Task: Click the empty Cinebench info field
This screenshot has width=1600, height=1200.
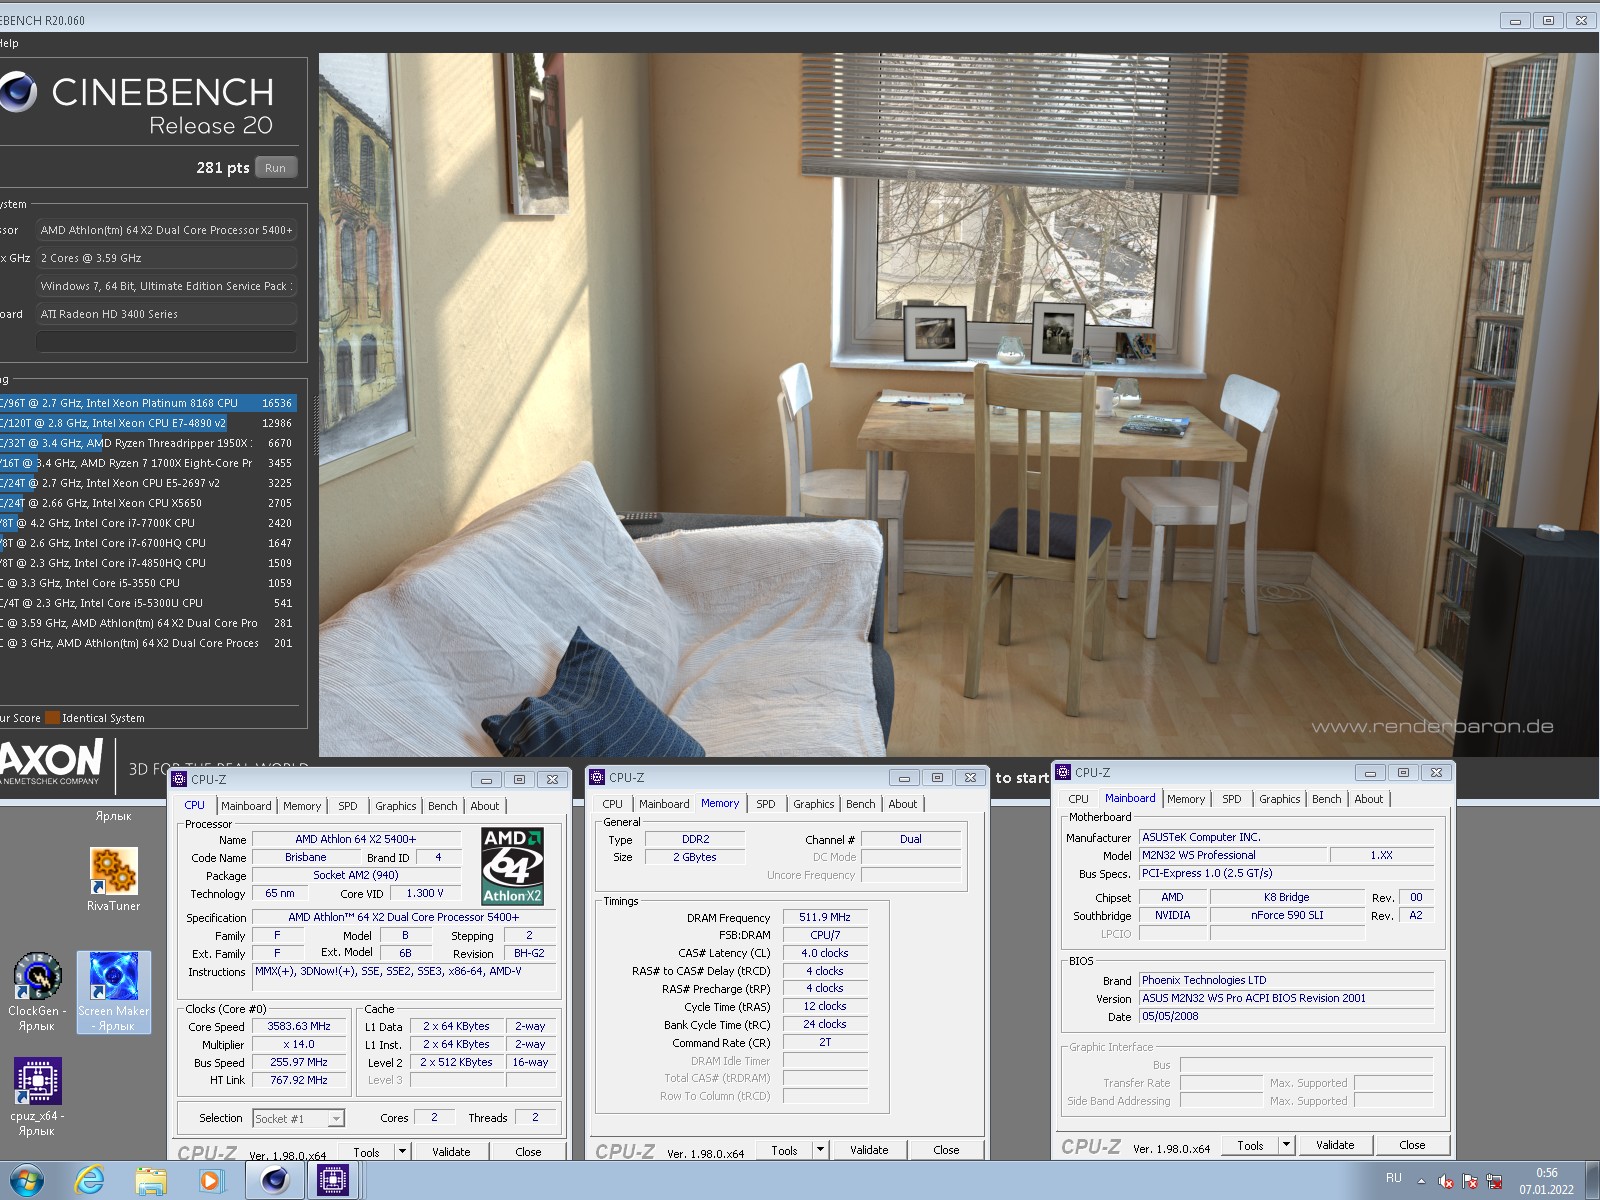Action: pyautogui.click(x=167, y=341)
